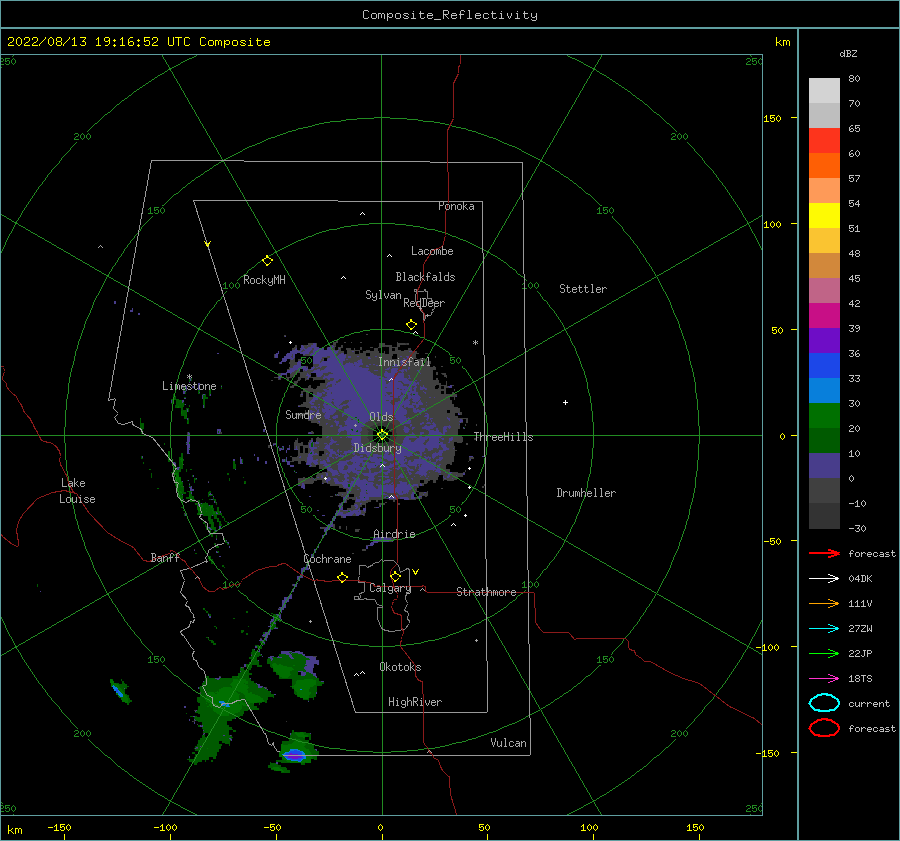
Task: Click the Okotoks label
Action: point(400,667)
